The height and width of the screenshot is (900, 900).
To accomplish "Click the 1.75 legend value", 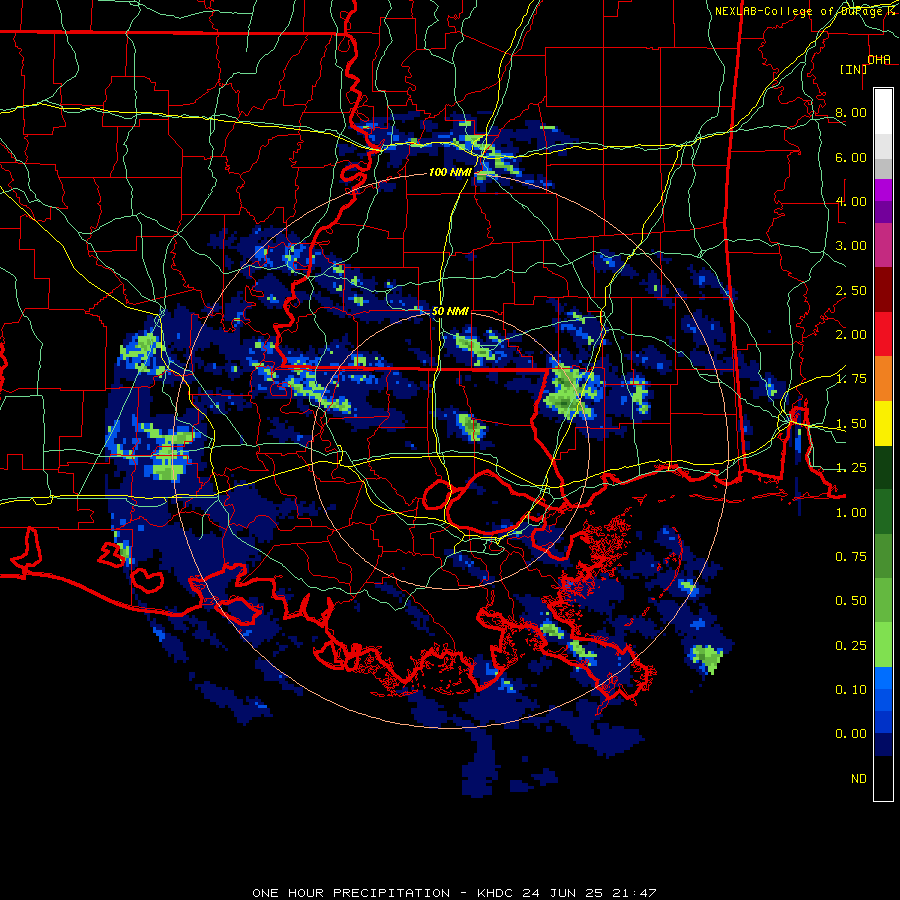I will pyautogui.click(x=851, y=379).
